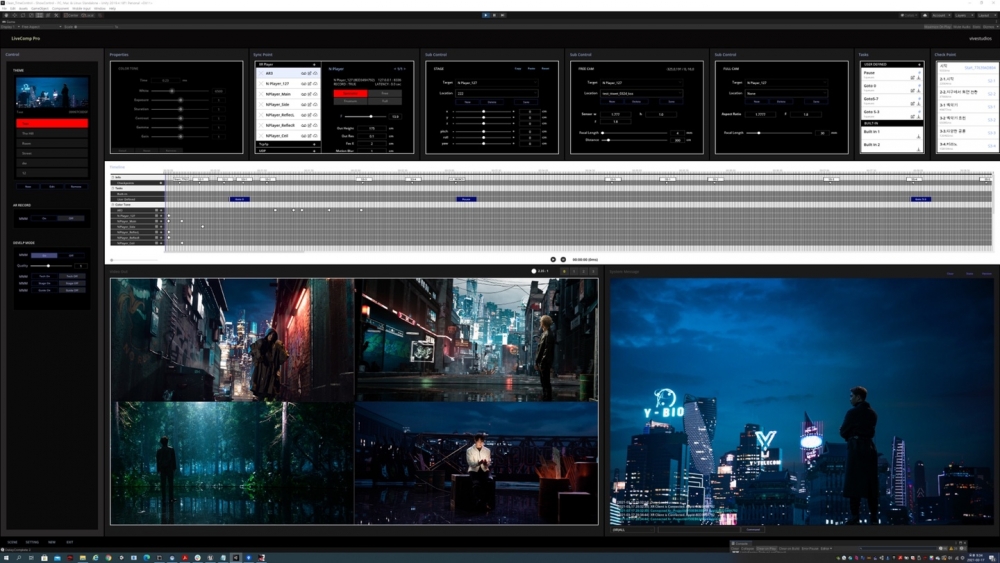Open Stage Target dropdown

click(496, 83)
